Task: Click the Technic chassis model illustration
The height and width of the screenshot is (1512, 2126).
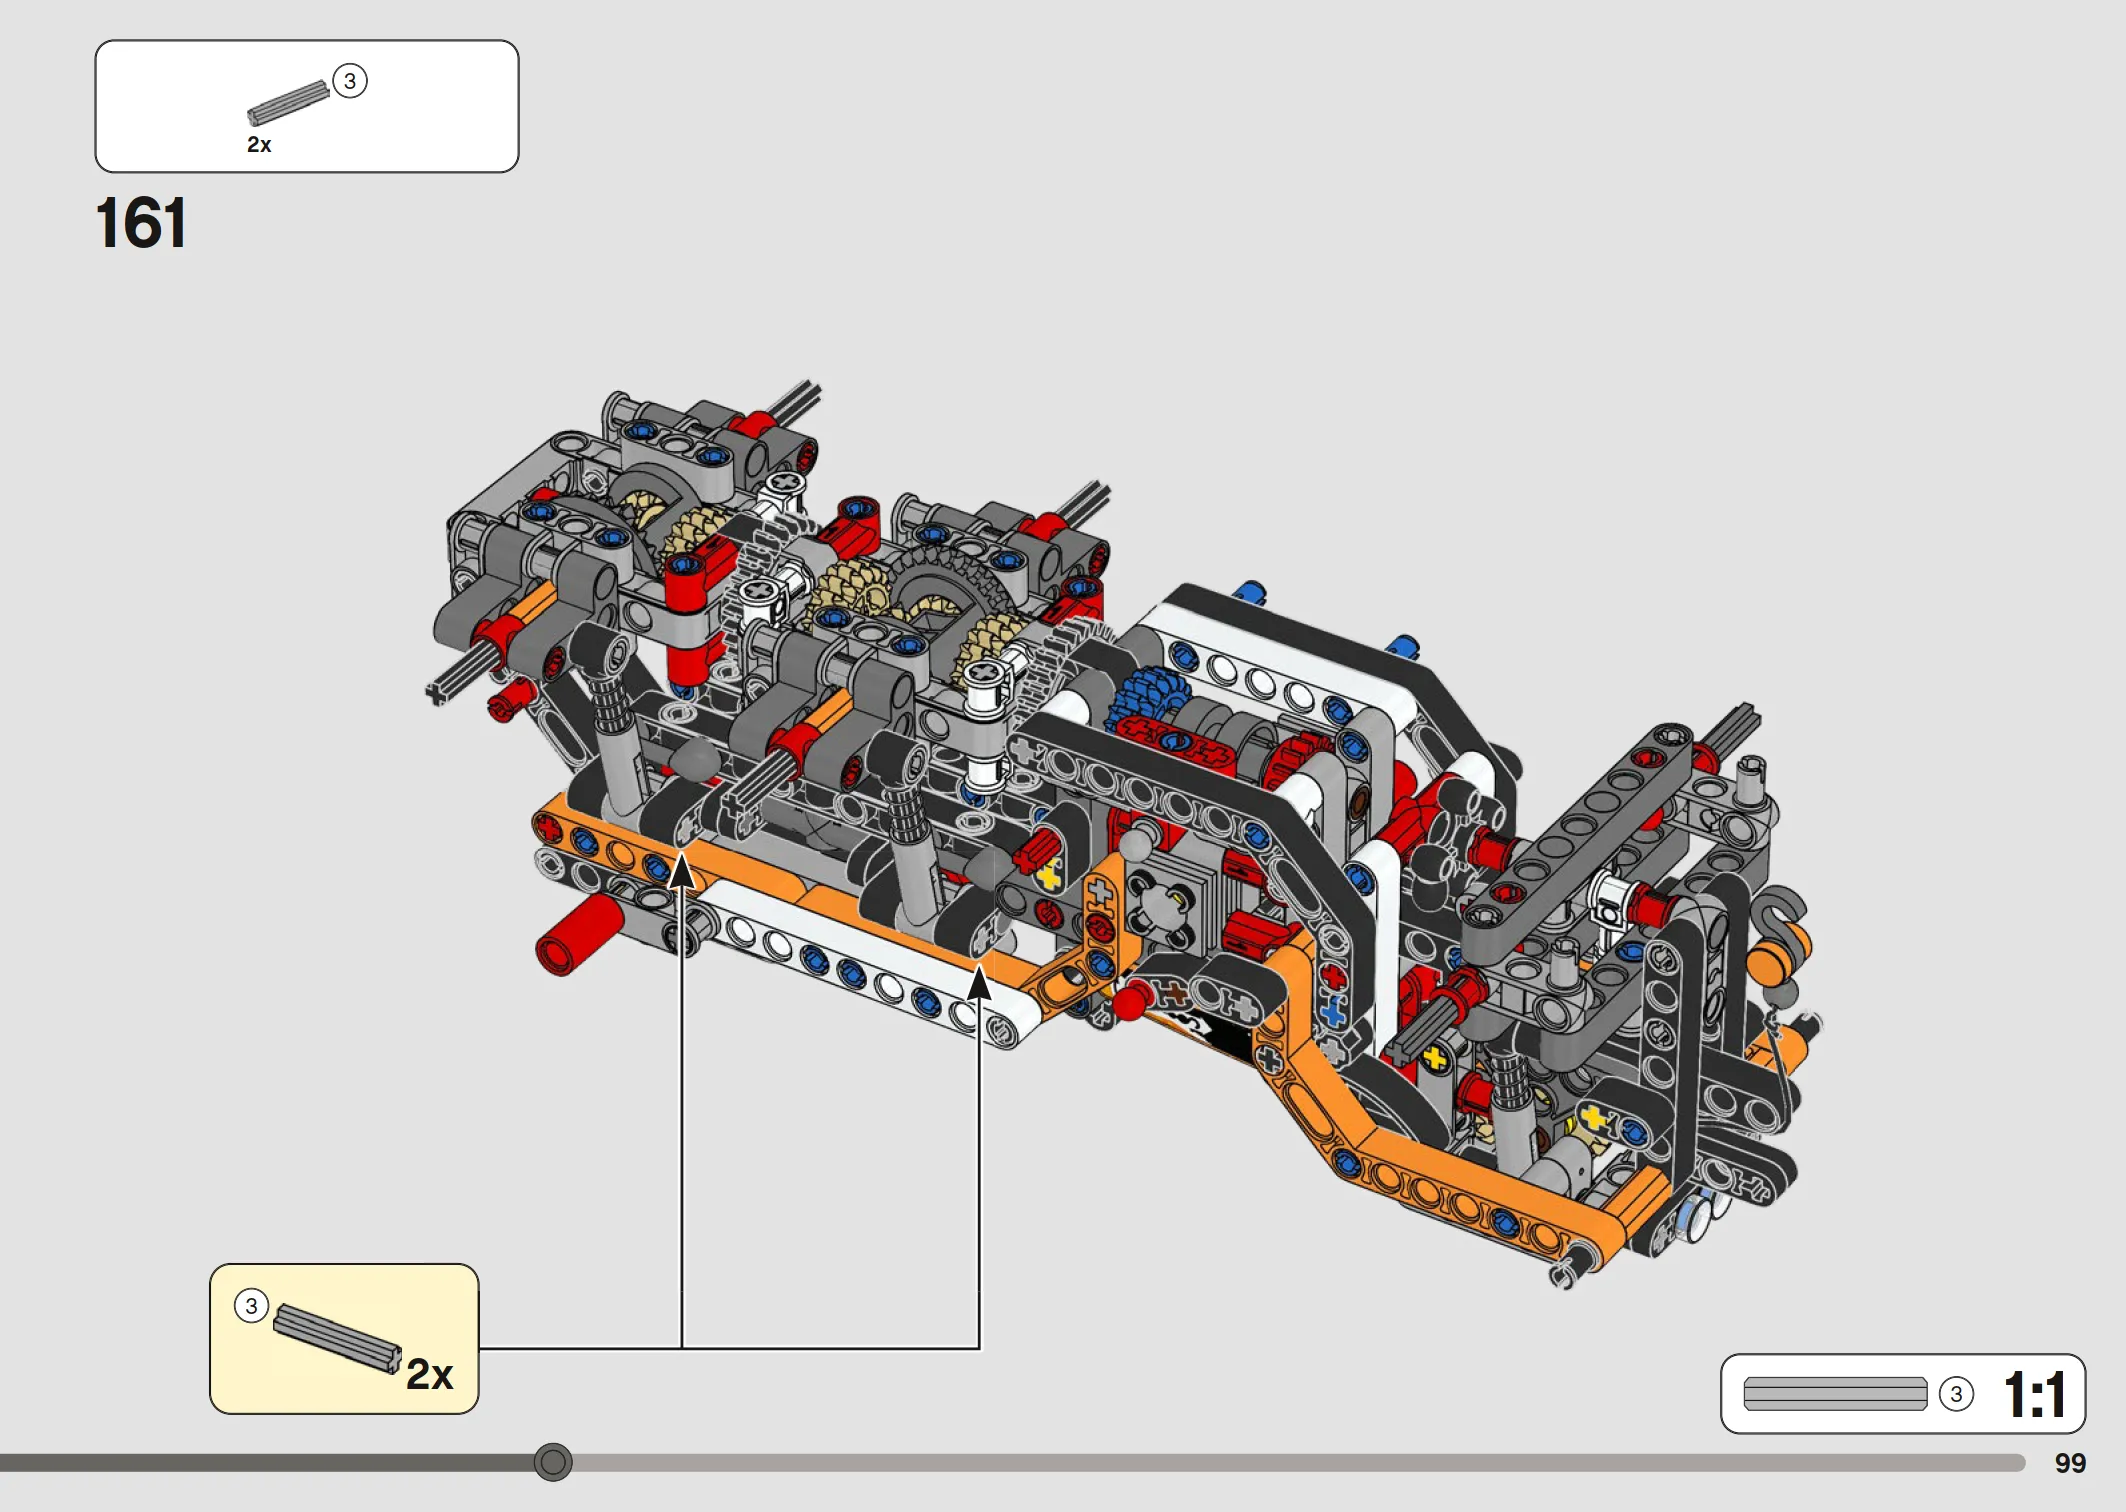Action: [x=1125, y=835]
